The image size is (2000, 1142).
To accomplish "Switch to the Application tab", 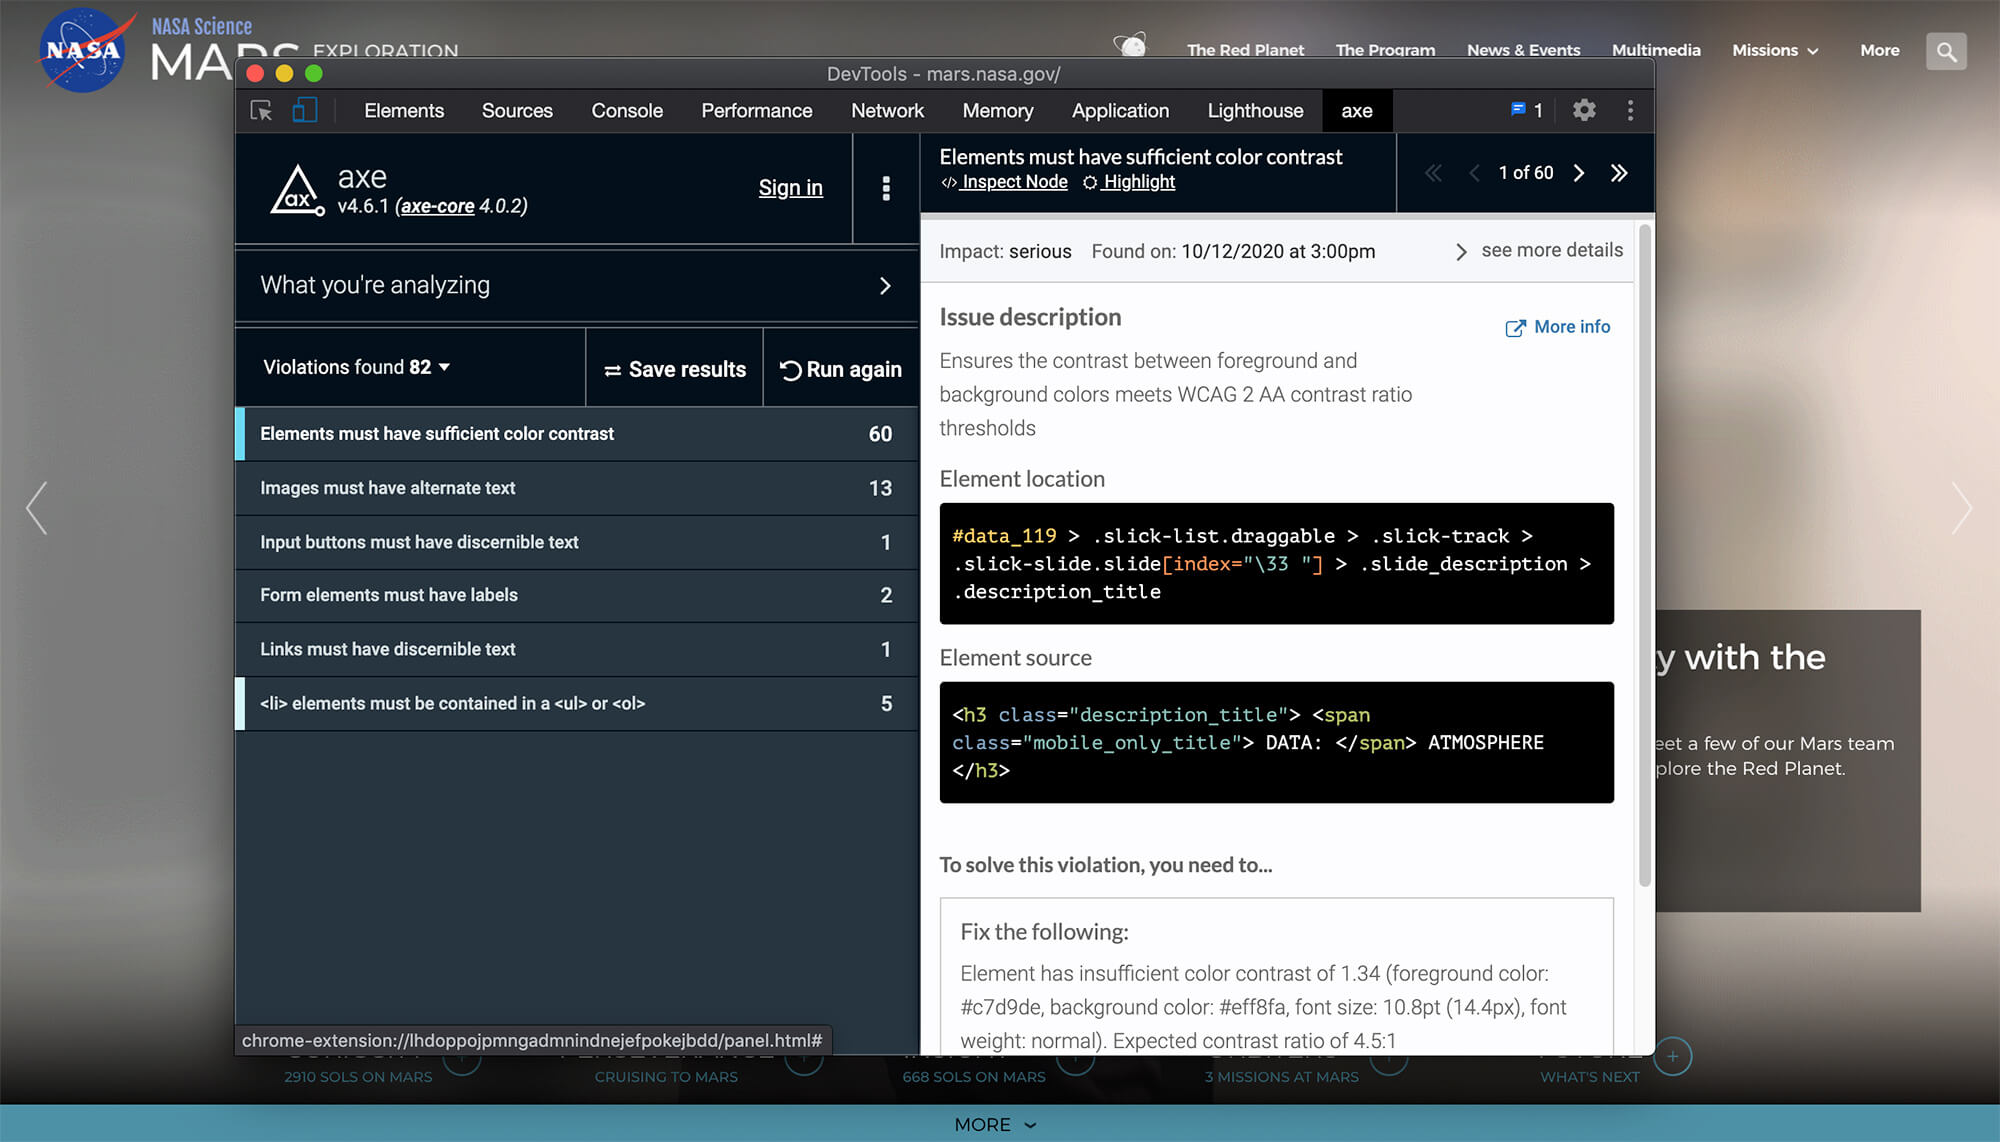I will point(1120,111).
